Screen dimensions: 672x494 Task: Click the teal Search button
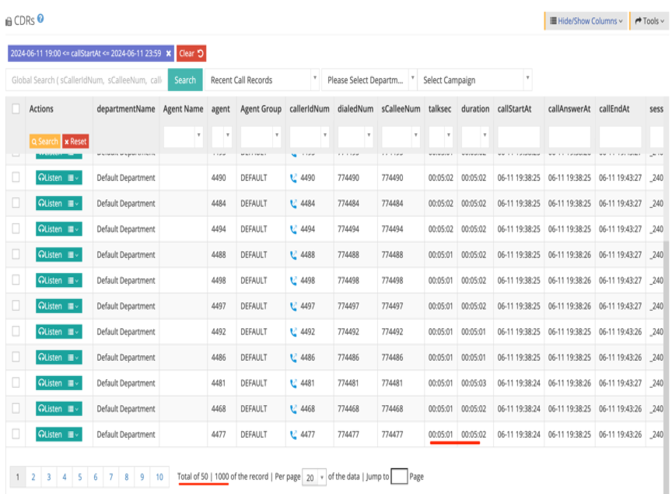pos(185,80)
